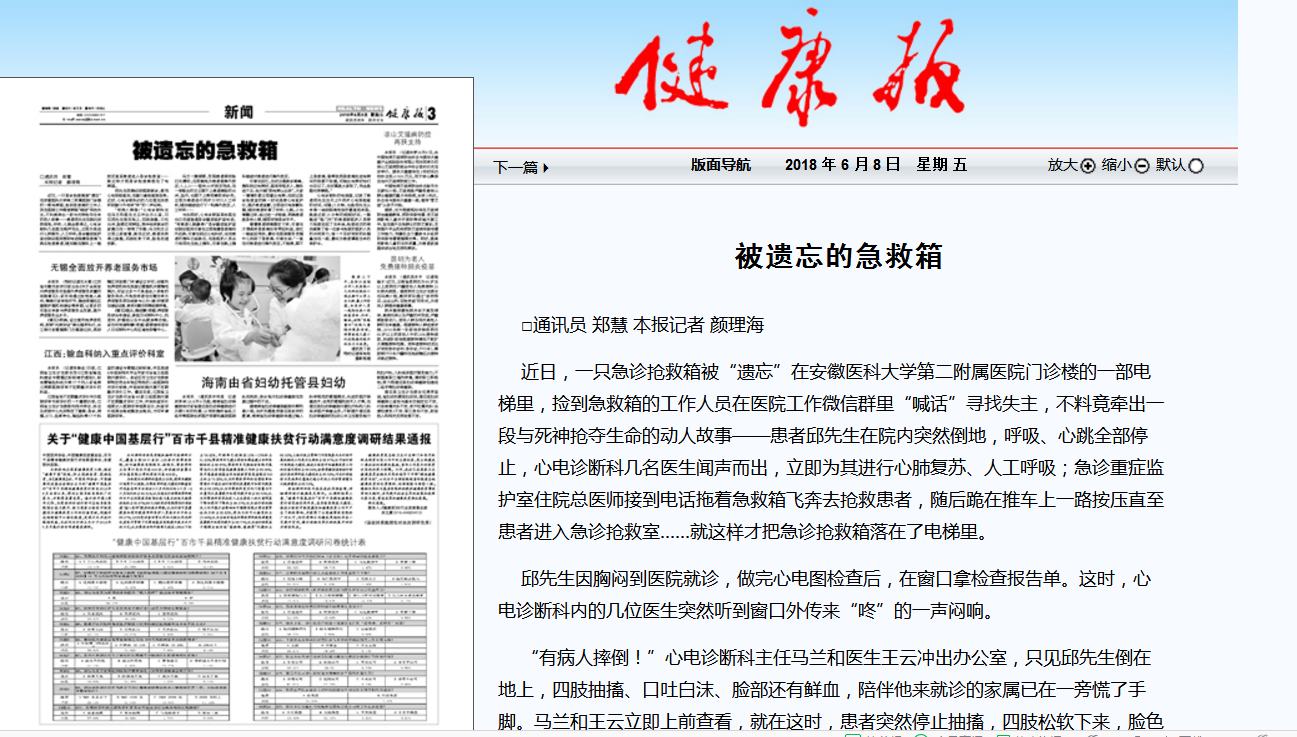1297x737 pixels.
Task: Open the 健康中国基层行 survey results notice
Action: coord(239,439)
